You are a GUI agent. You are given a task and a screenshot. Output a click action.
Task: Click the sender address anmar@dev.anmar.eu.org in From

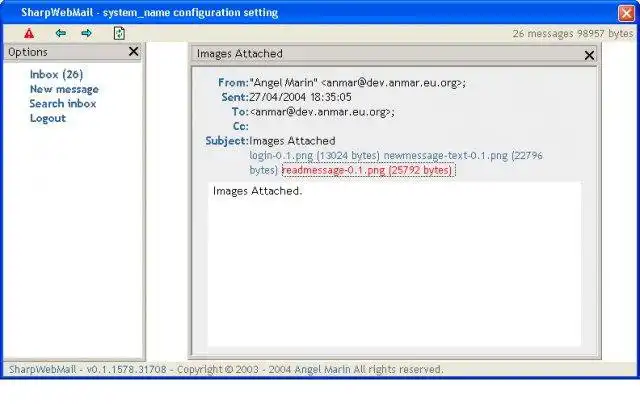tap(393, 83)
